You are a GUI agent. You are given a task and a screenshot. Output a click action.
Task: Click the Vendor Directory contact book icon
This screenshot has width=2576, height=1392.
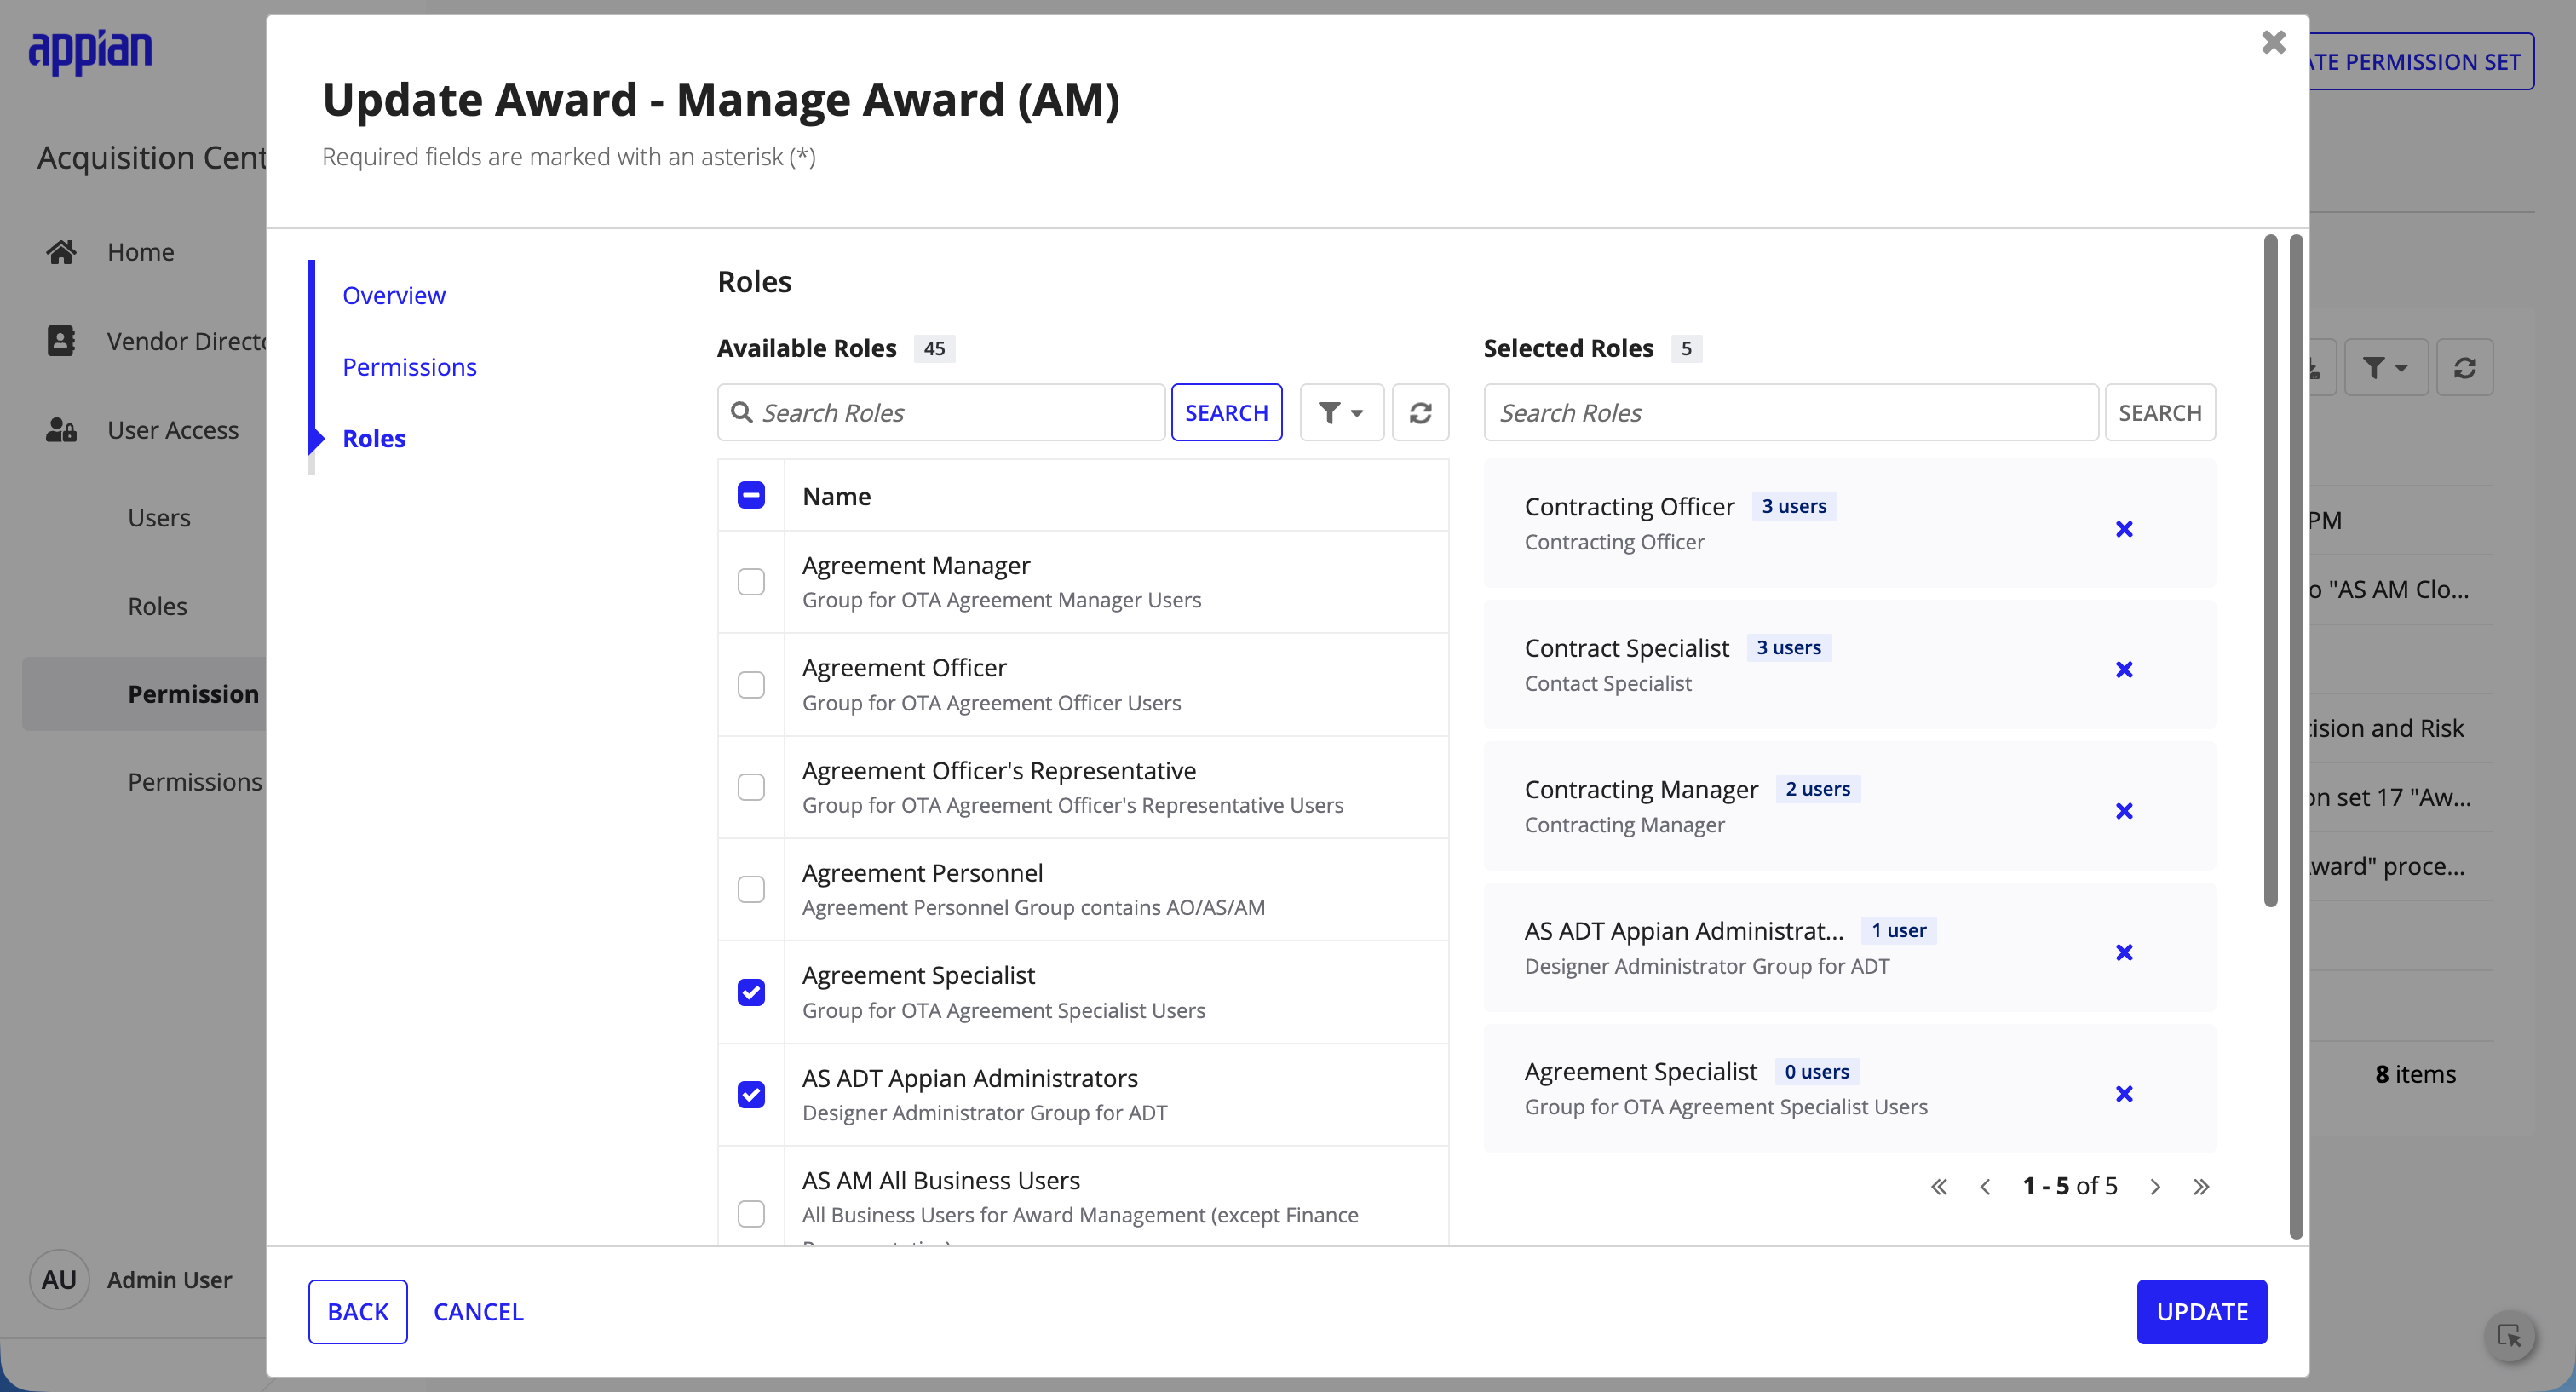tap(61, 341)
